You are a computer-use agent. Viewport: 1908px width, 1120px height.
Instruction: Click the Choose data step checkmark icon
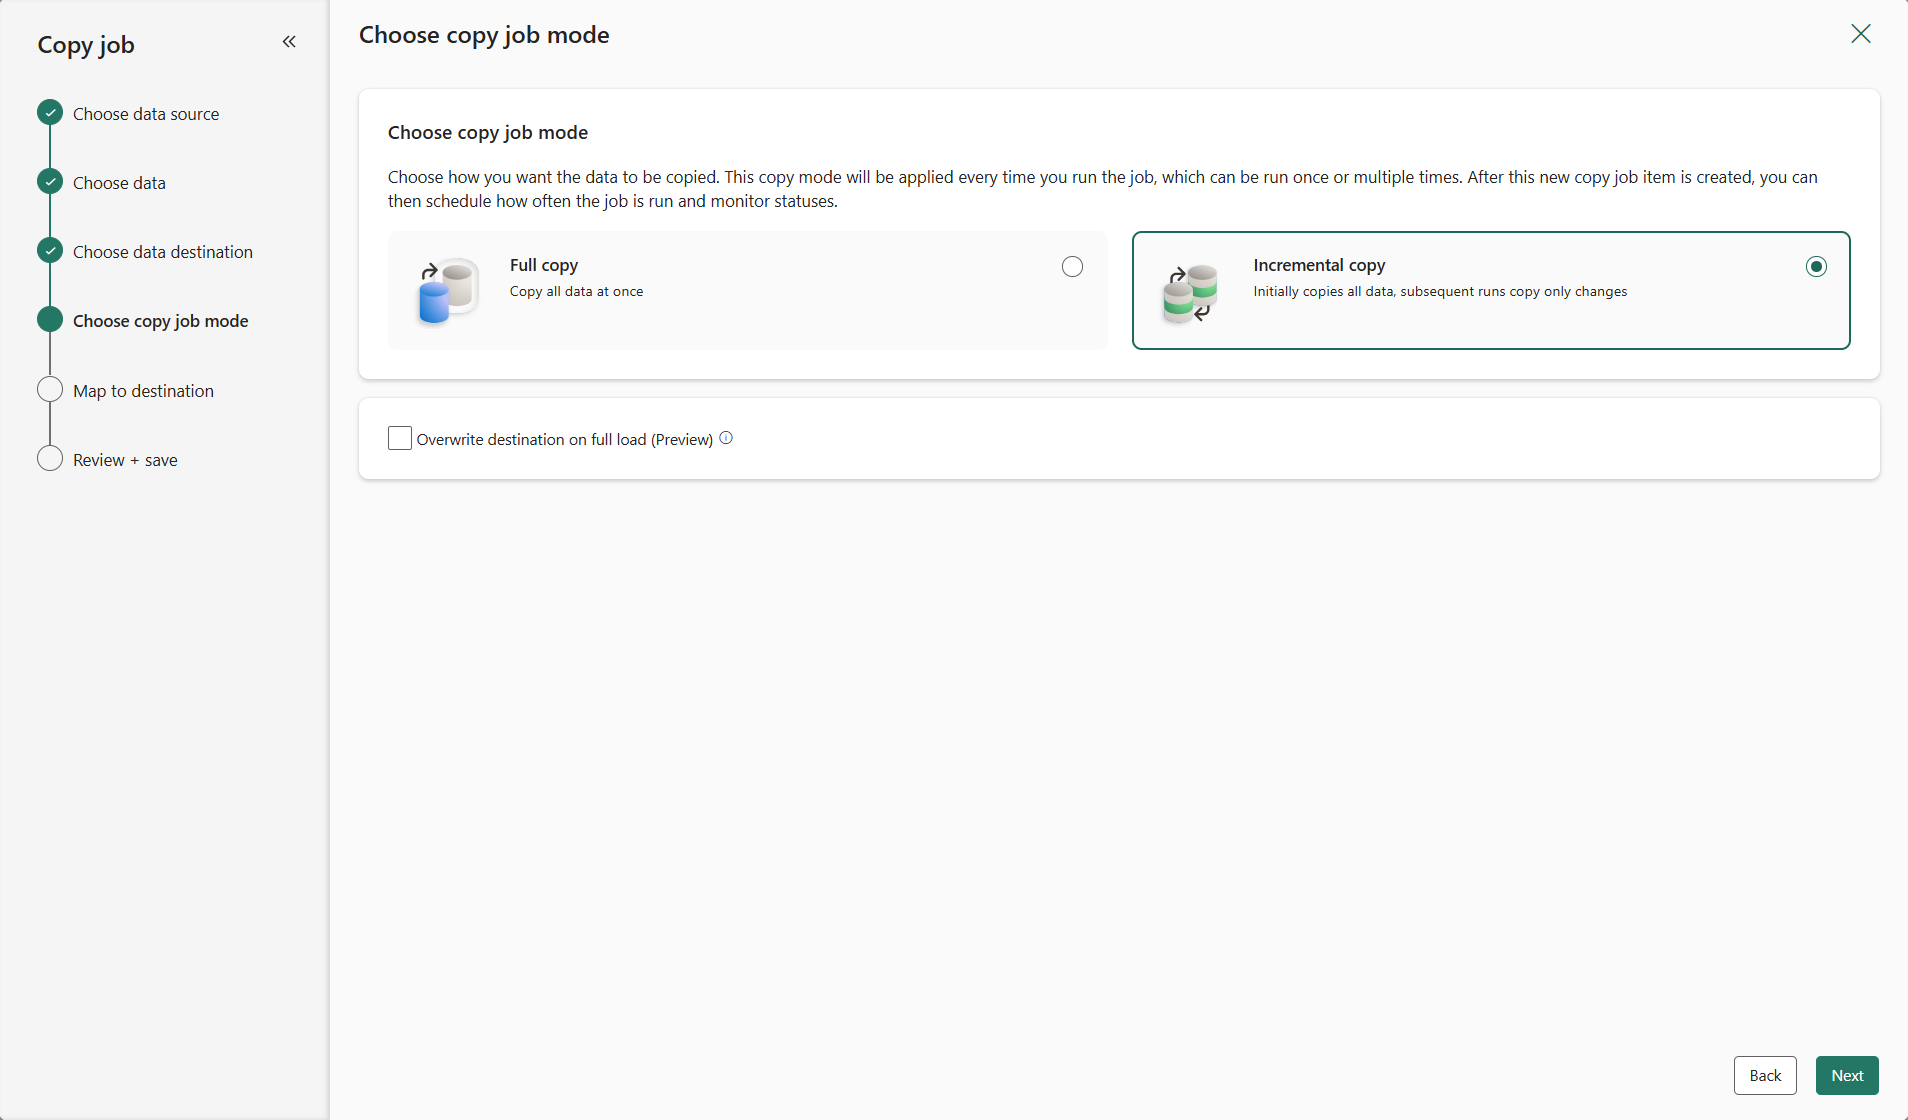tap(50, 182)
